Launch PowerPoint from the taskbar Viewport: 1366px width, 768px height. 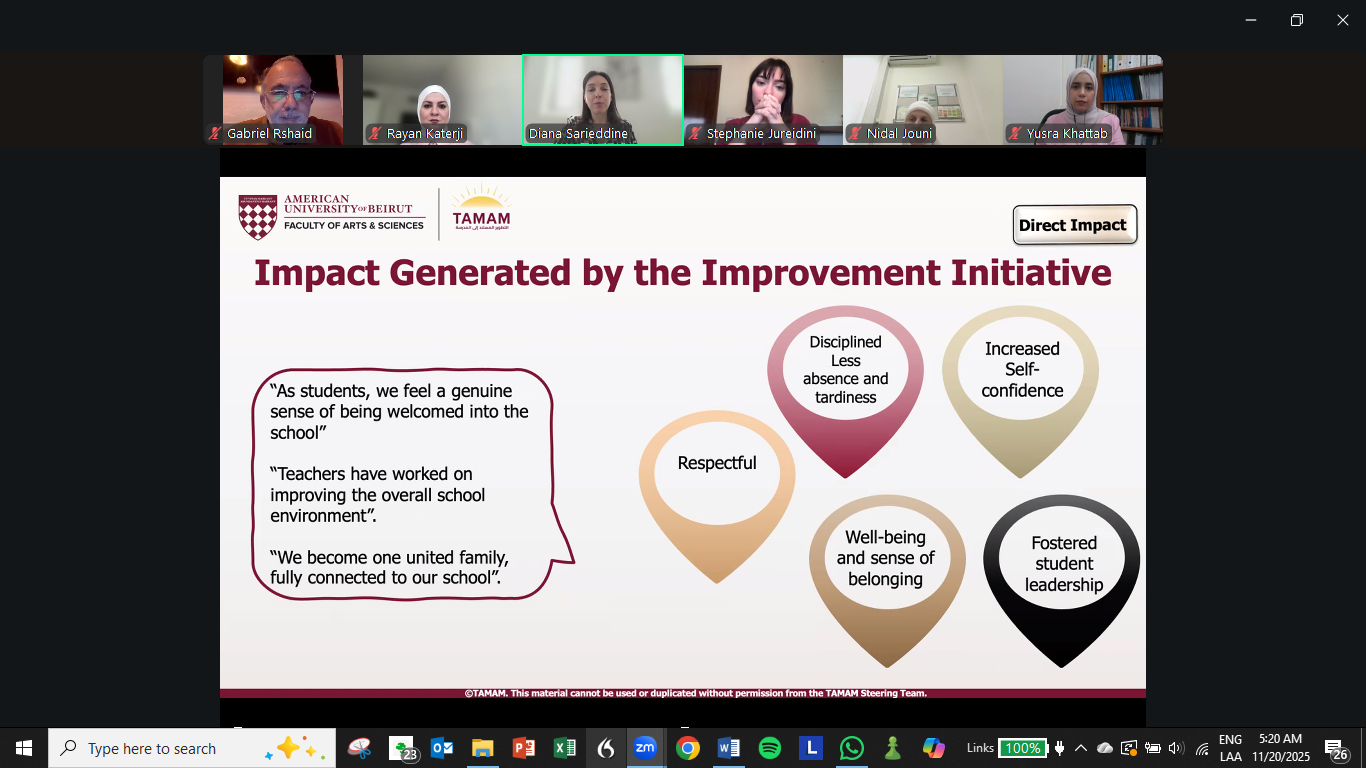(x=523, y=748)
